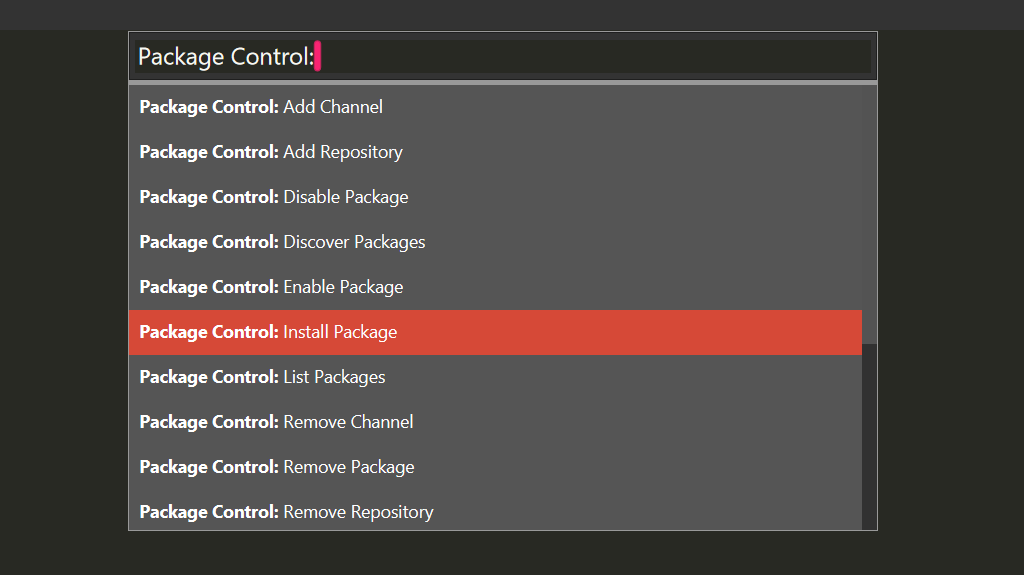Choose Package Control: Add Repository

495,152
